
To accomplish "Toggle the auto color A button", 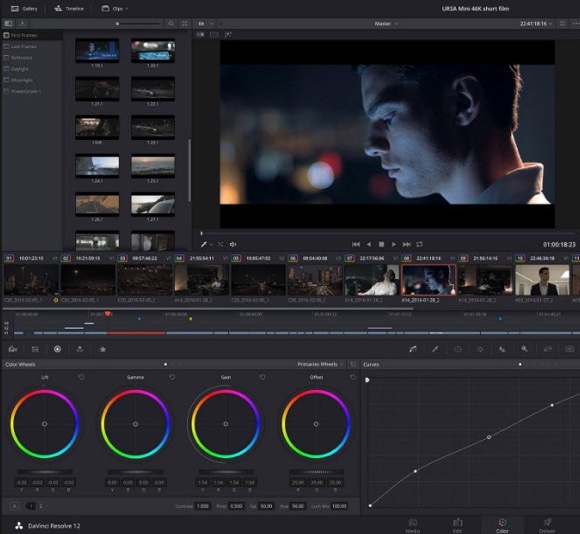I will (14, 506).
